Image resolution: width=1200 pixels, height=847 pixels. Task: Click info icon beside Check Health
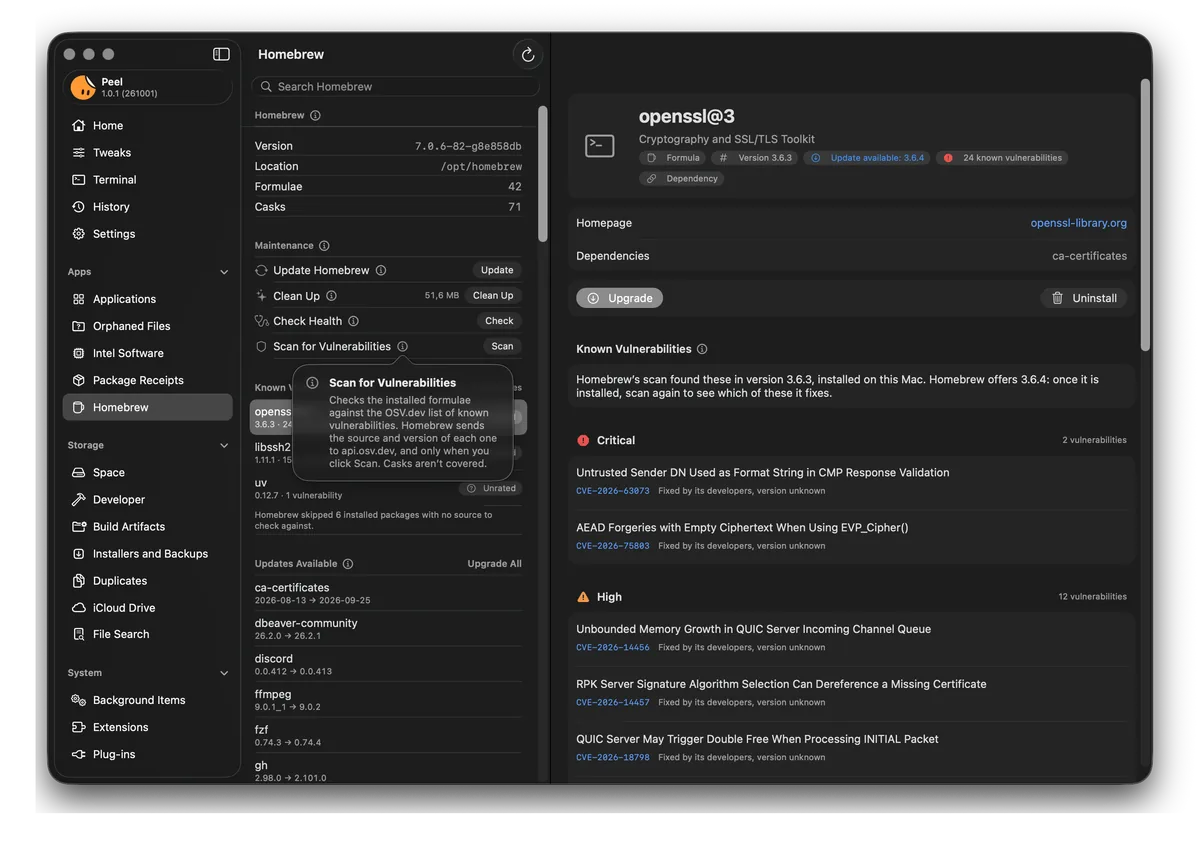[x=353, y=321]
